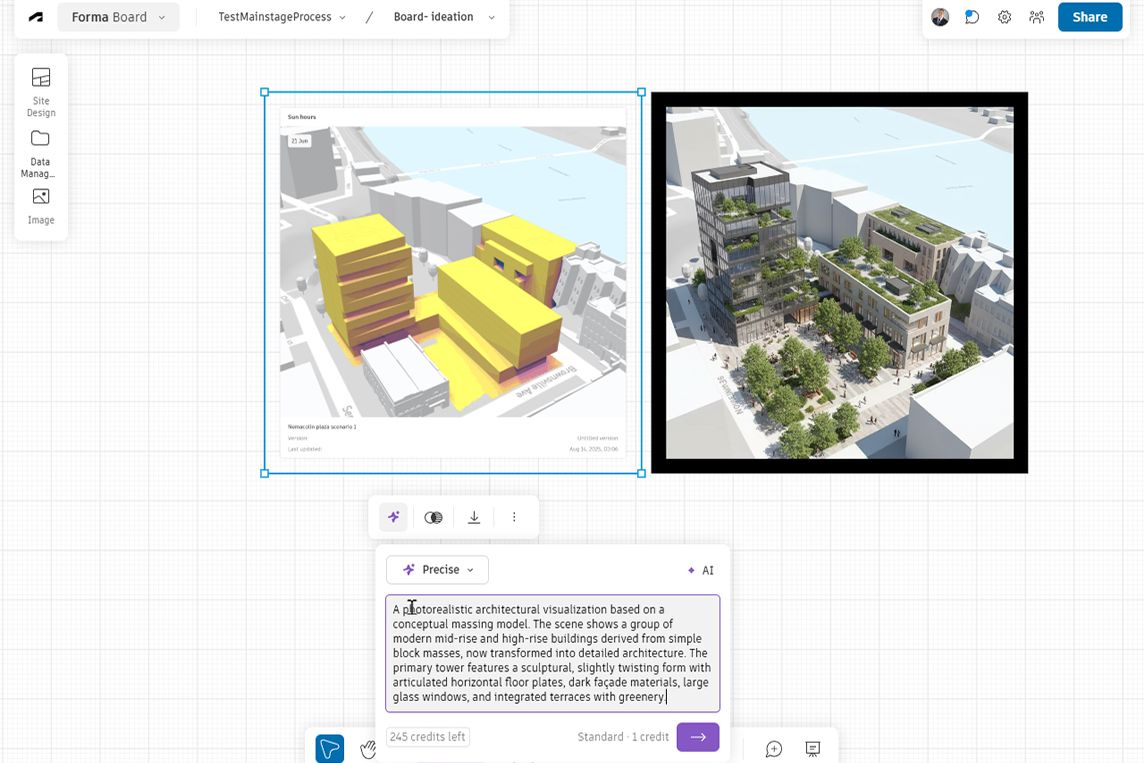Open the Forma Board dropdown
Image resolution: width=1144 pixels, height=763 pixels.
118,17
